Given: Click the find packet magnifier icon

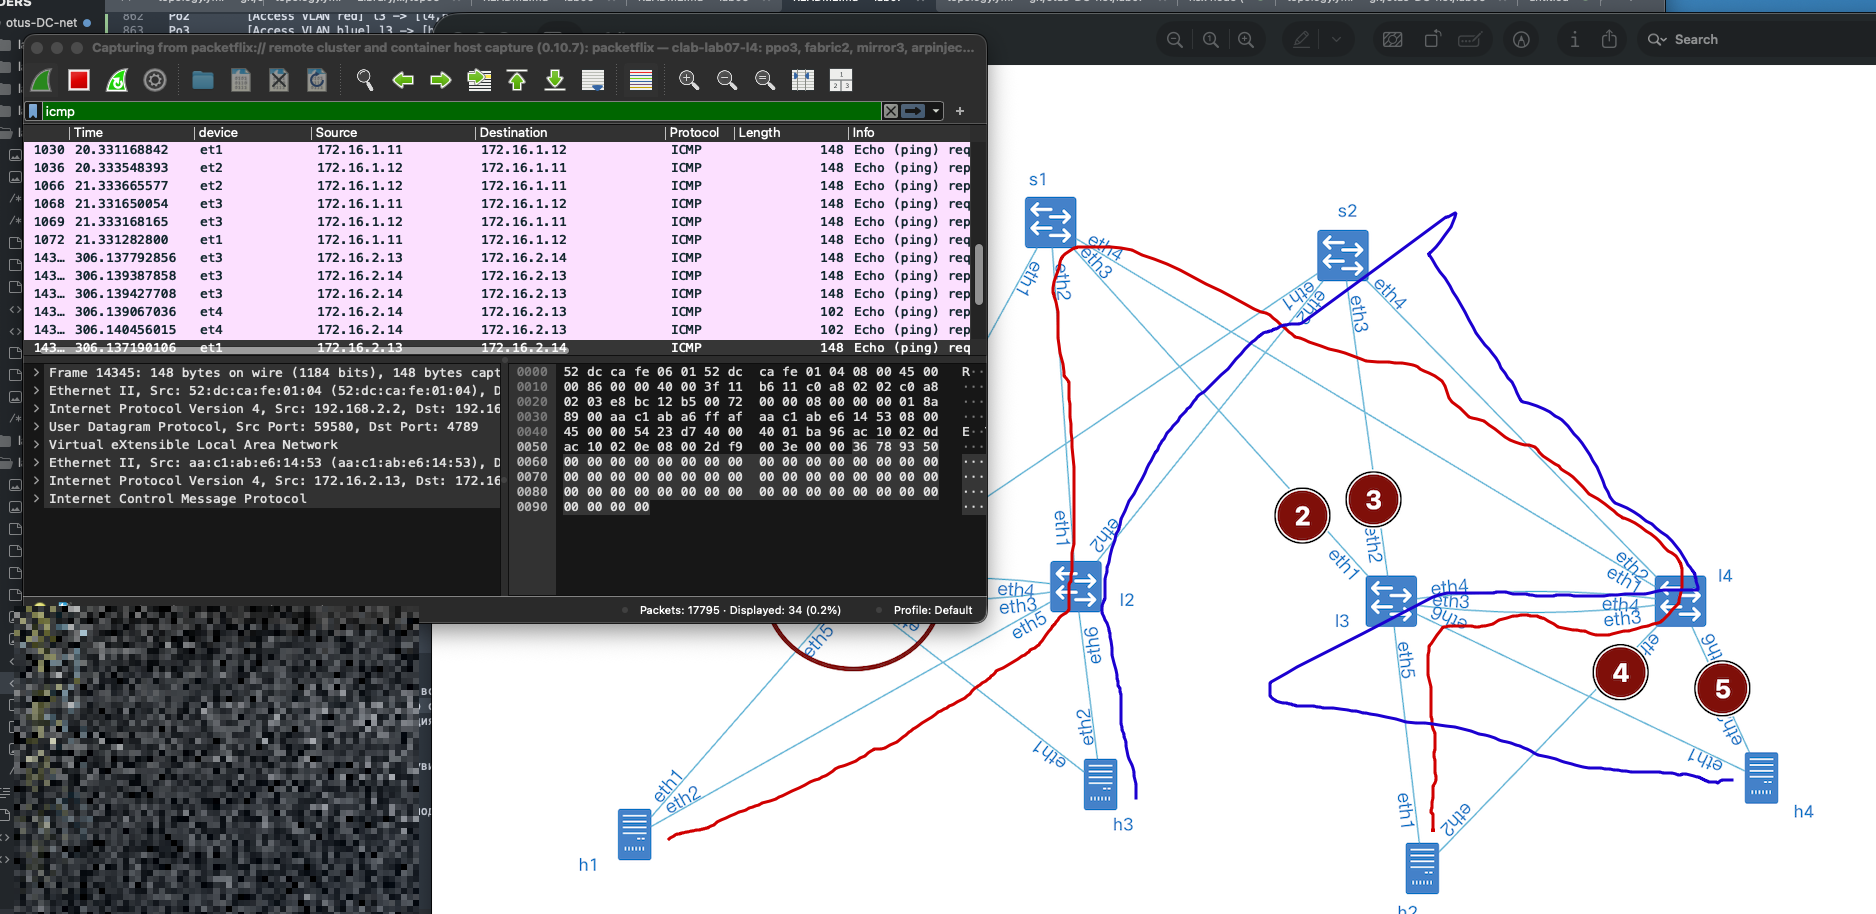Looking at the screenshot, I should 365,80.
